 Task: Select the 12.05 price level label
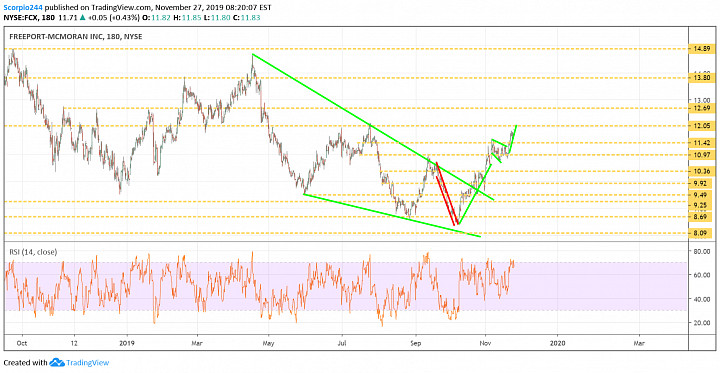[x=703, y=125]
